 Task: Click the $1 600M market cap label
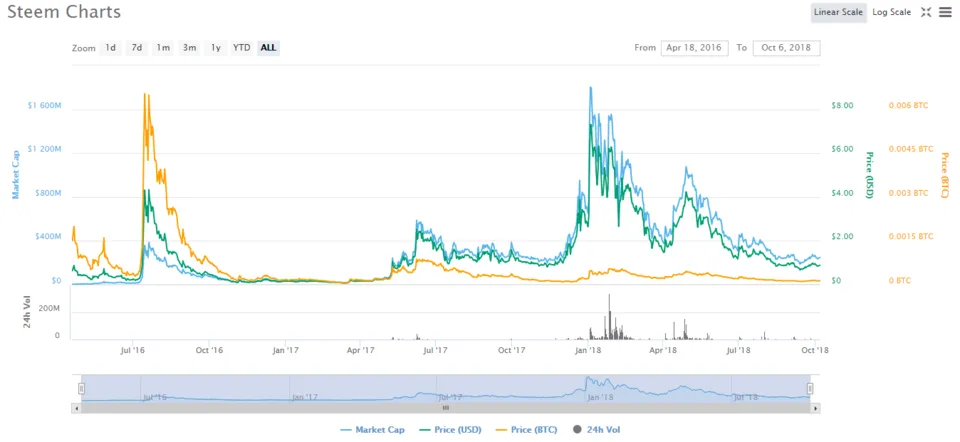point(44,105)
